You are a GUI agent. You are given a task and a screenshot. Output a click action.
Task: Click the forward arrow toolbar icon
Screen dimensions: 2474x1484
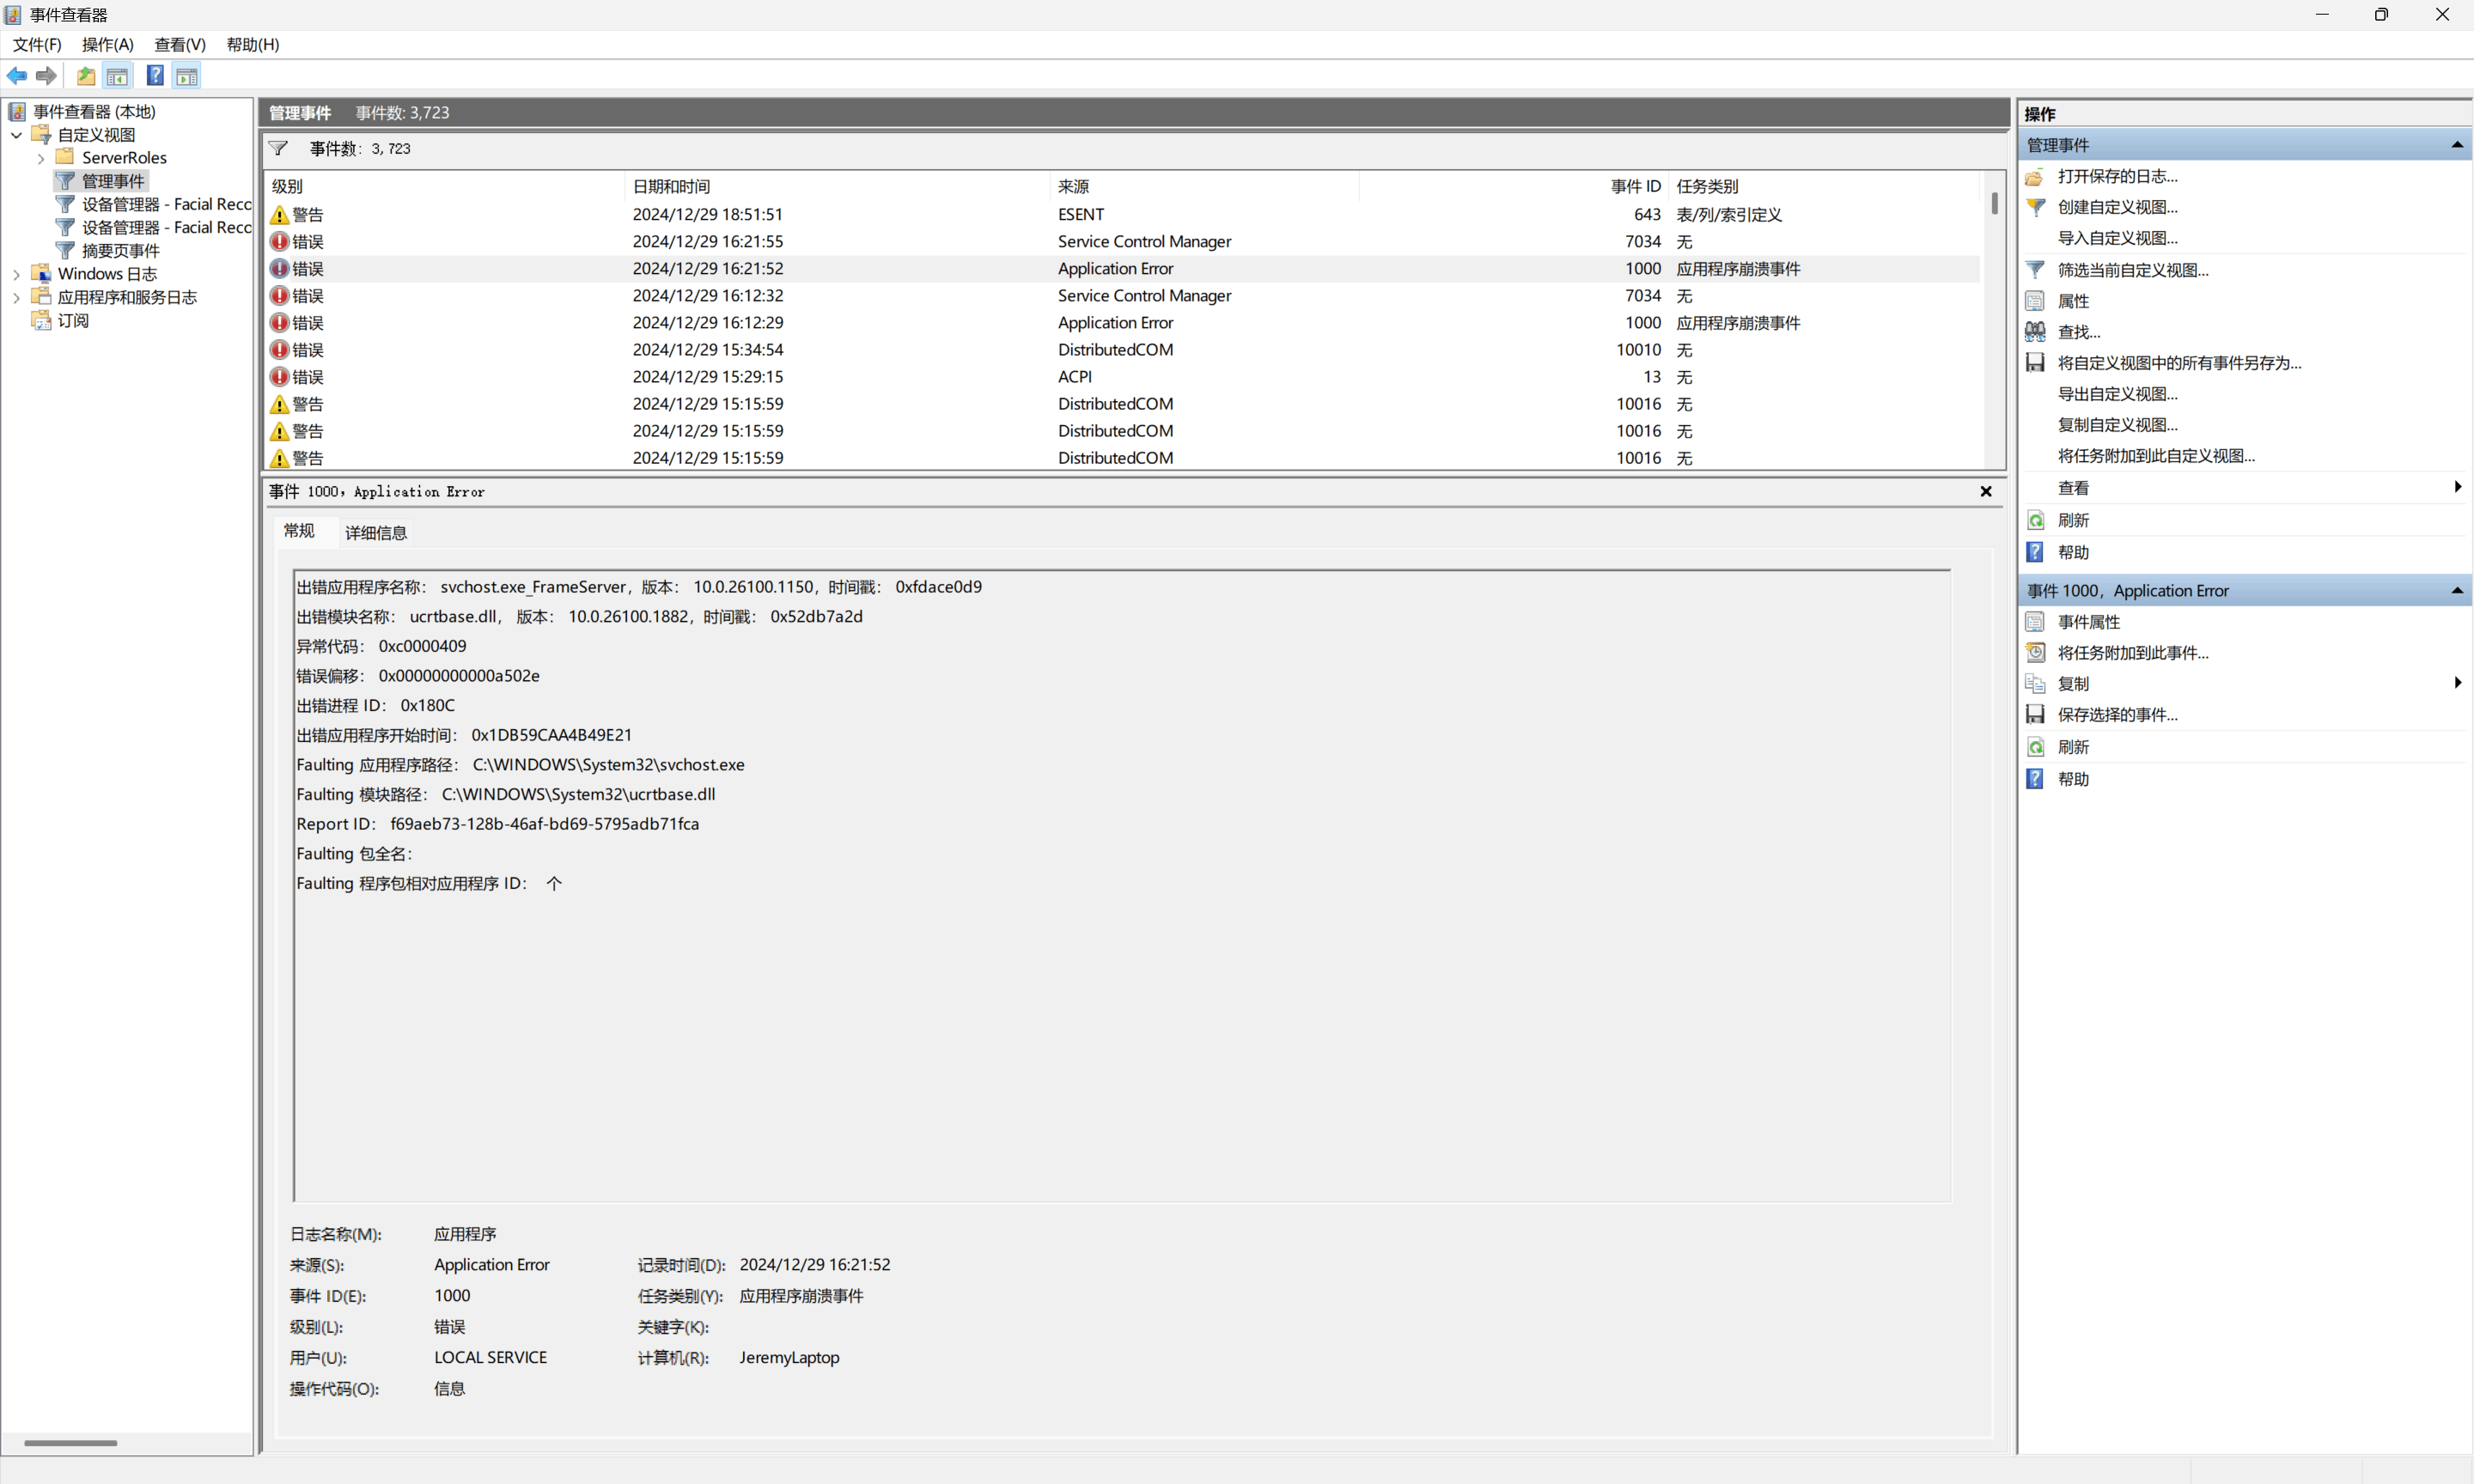point(46,76)
